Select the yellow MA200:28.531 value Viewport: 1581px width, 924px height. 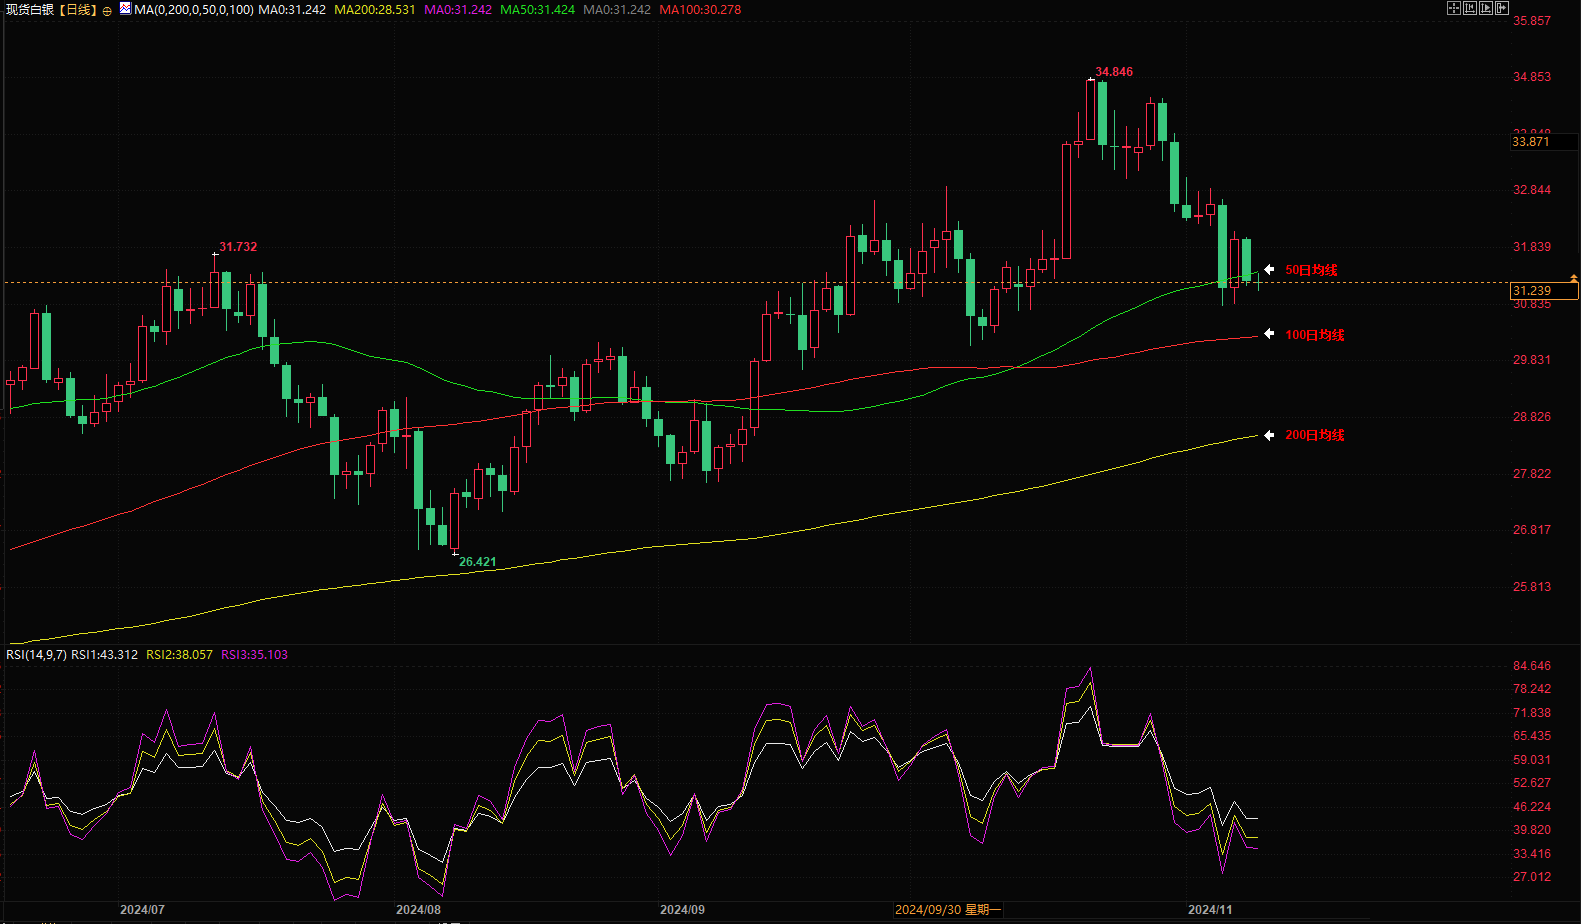(x=375, y=9)
